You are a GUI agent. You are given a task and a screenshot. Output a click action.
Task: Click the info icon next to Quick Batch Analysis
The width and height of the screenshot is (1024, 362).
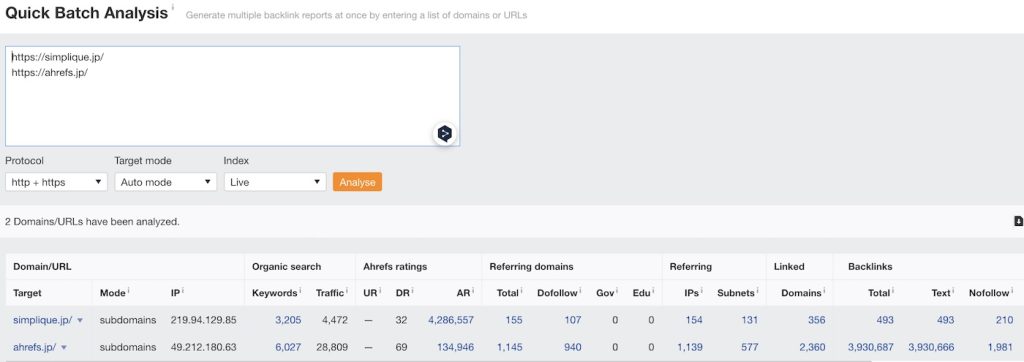pyautogui.click(x=173, y=8)
